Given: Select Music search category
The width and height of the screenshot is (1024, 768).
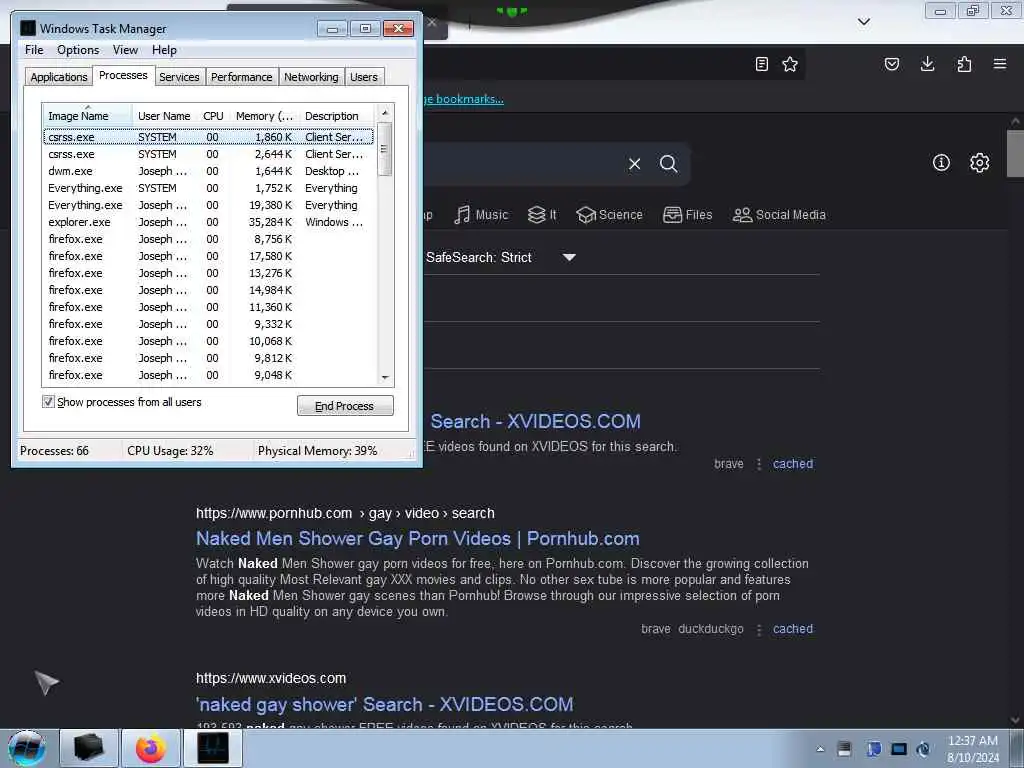Looking at the screenshot, I should pyautogui.click(x=481, y=215).
